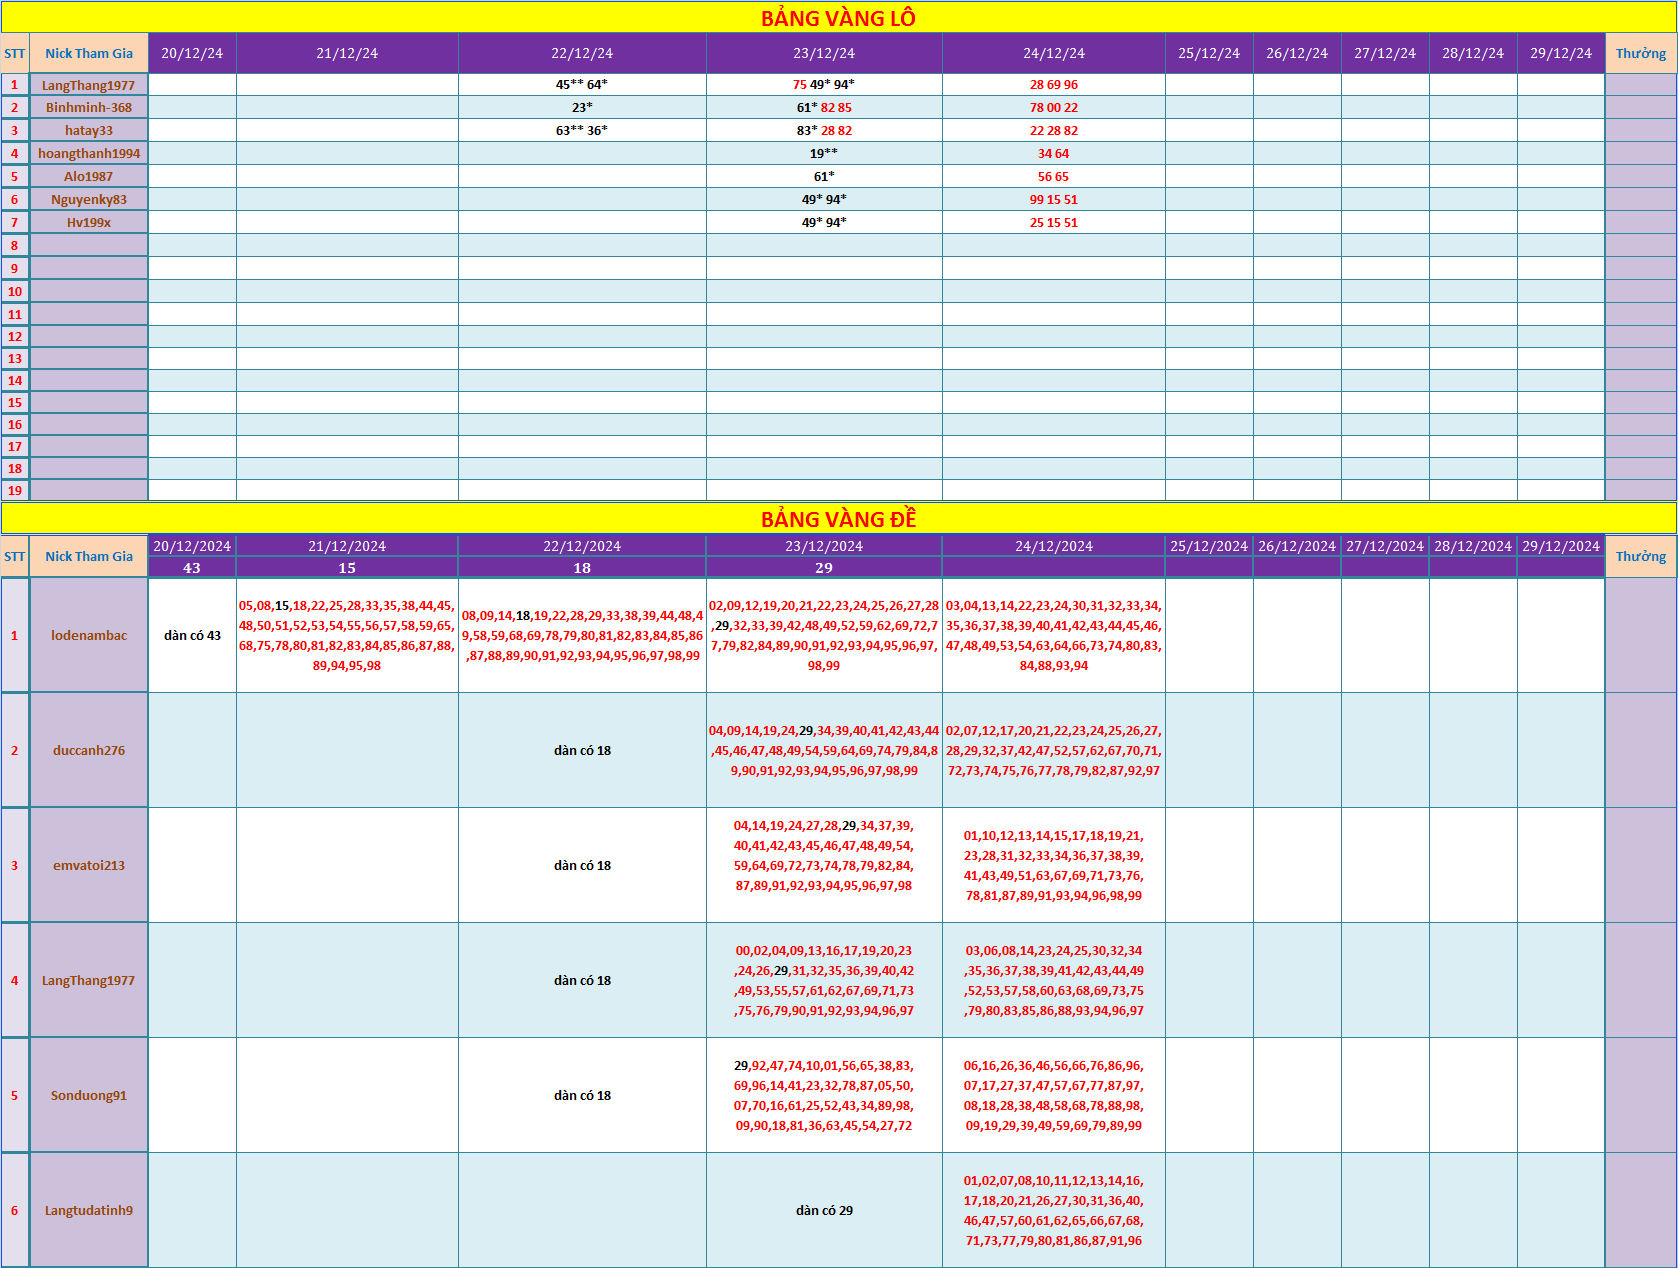This screenshot has height=1268, width=1678.
Task: Select the duccanh276 nickname cell
Action: click(89, 750)
